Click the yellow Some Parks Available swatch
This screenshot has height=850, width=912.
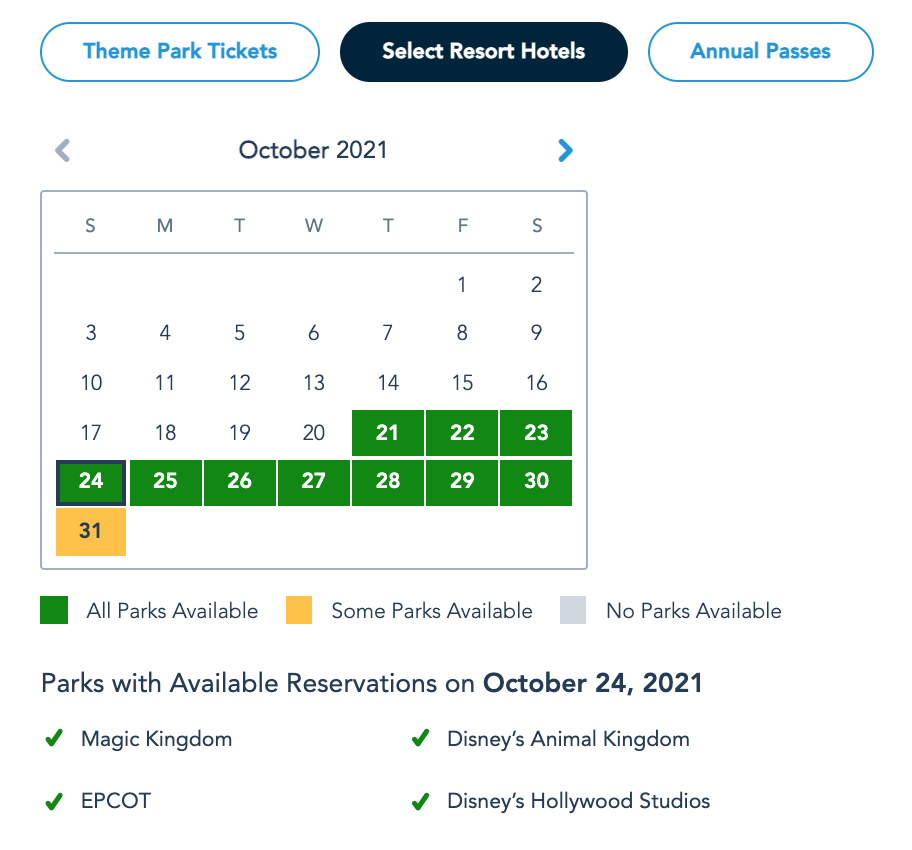click(298, 610)
